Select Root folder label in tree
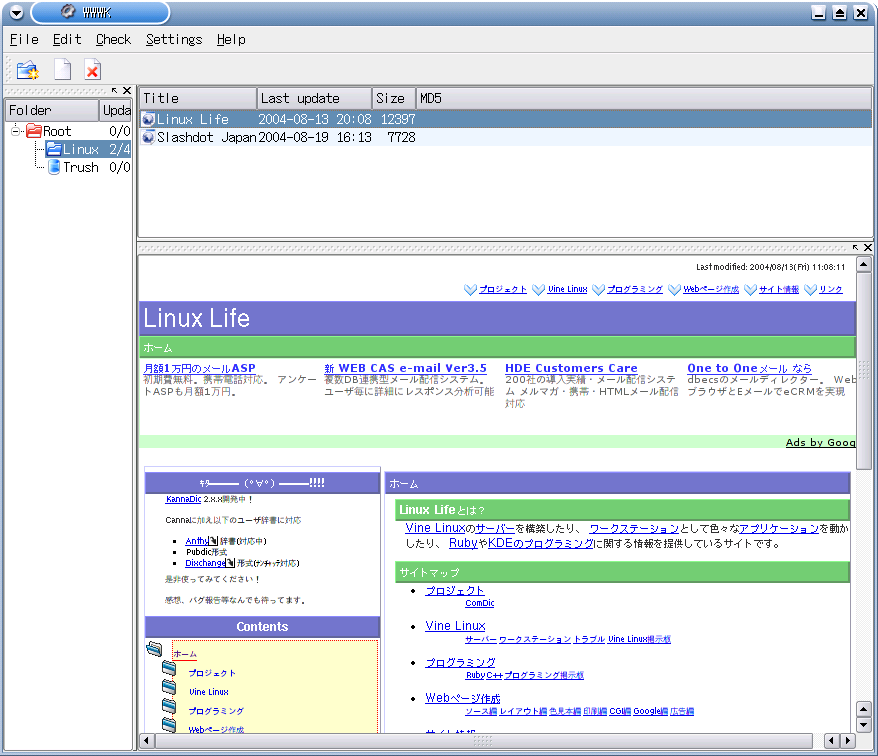878x756 pixels. (57, 132)
